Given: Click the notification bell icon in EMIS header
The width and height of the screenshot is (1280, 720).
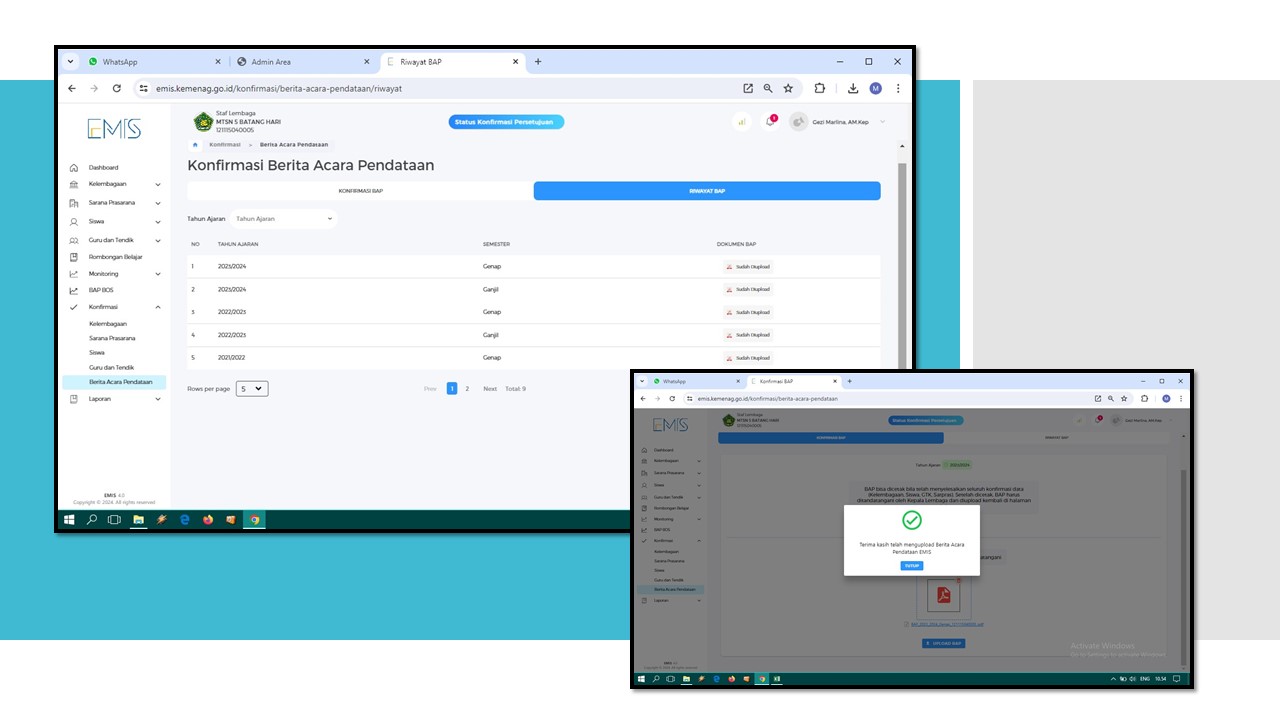Looking at the screenshot, I should 770,122.
